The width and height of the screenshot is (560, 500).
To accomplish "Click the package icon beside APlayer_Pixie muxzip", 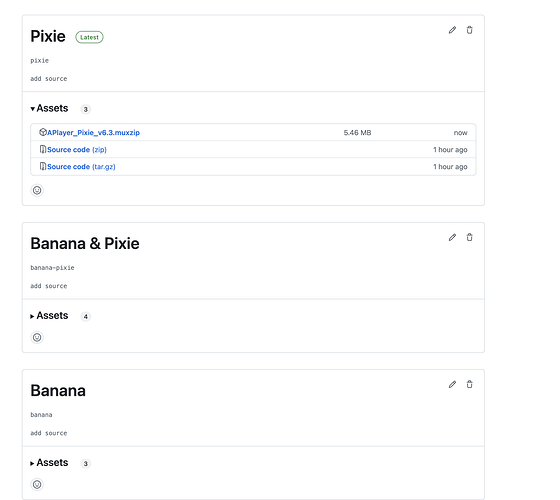I will [x=43, y=132].
